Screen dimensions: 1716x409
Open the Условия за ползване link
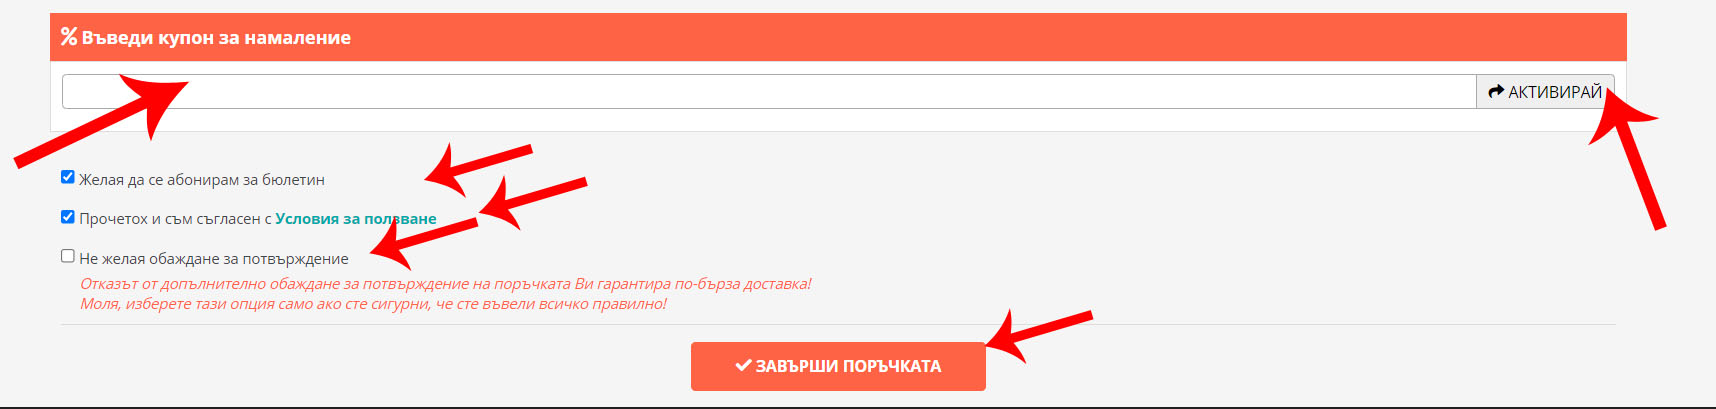tap(356, 218)
